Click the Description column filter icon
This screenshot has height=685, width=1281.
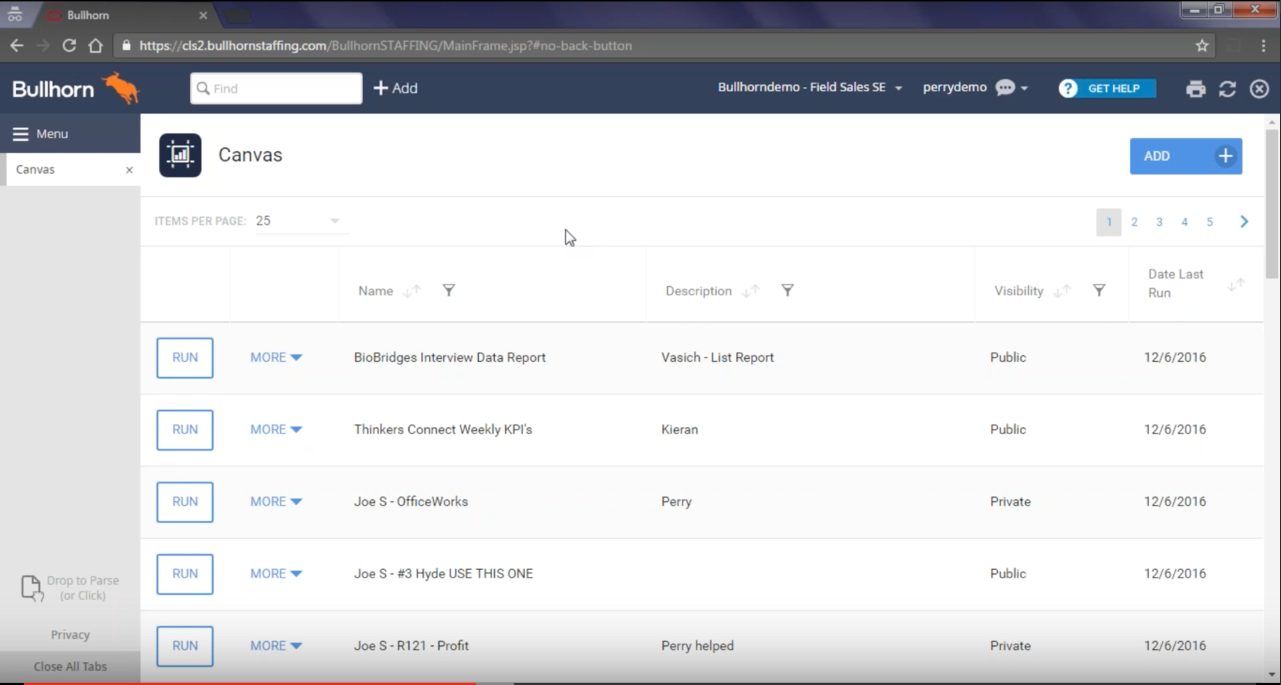point(787,290)
